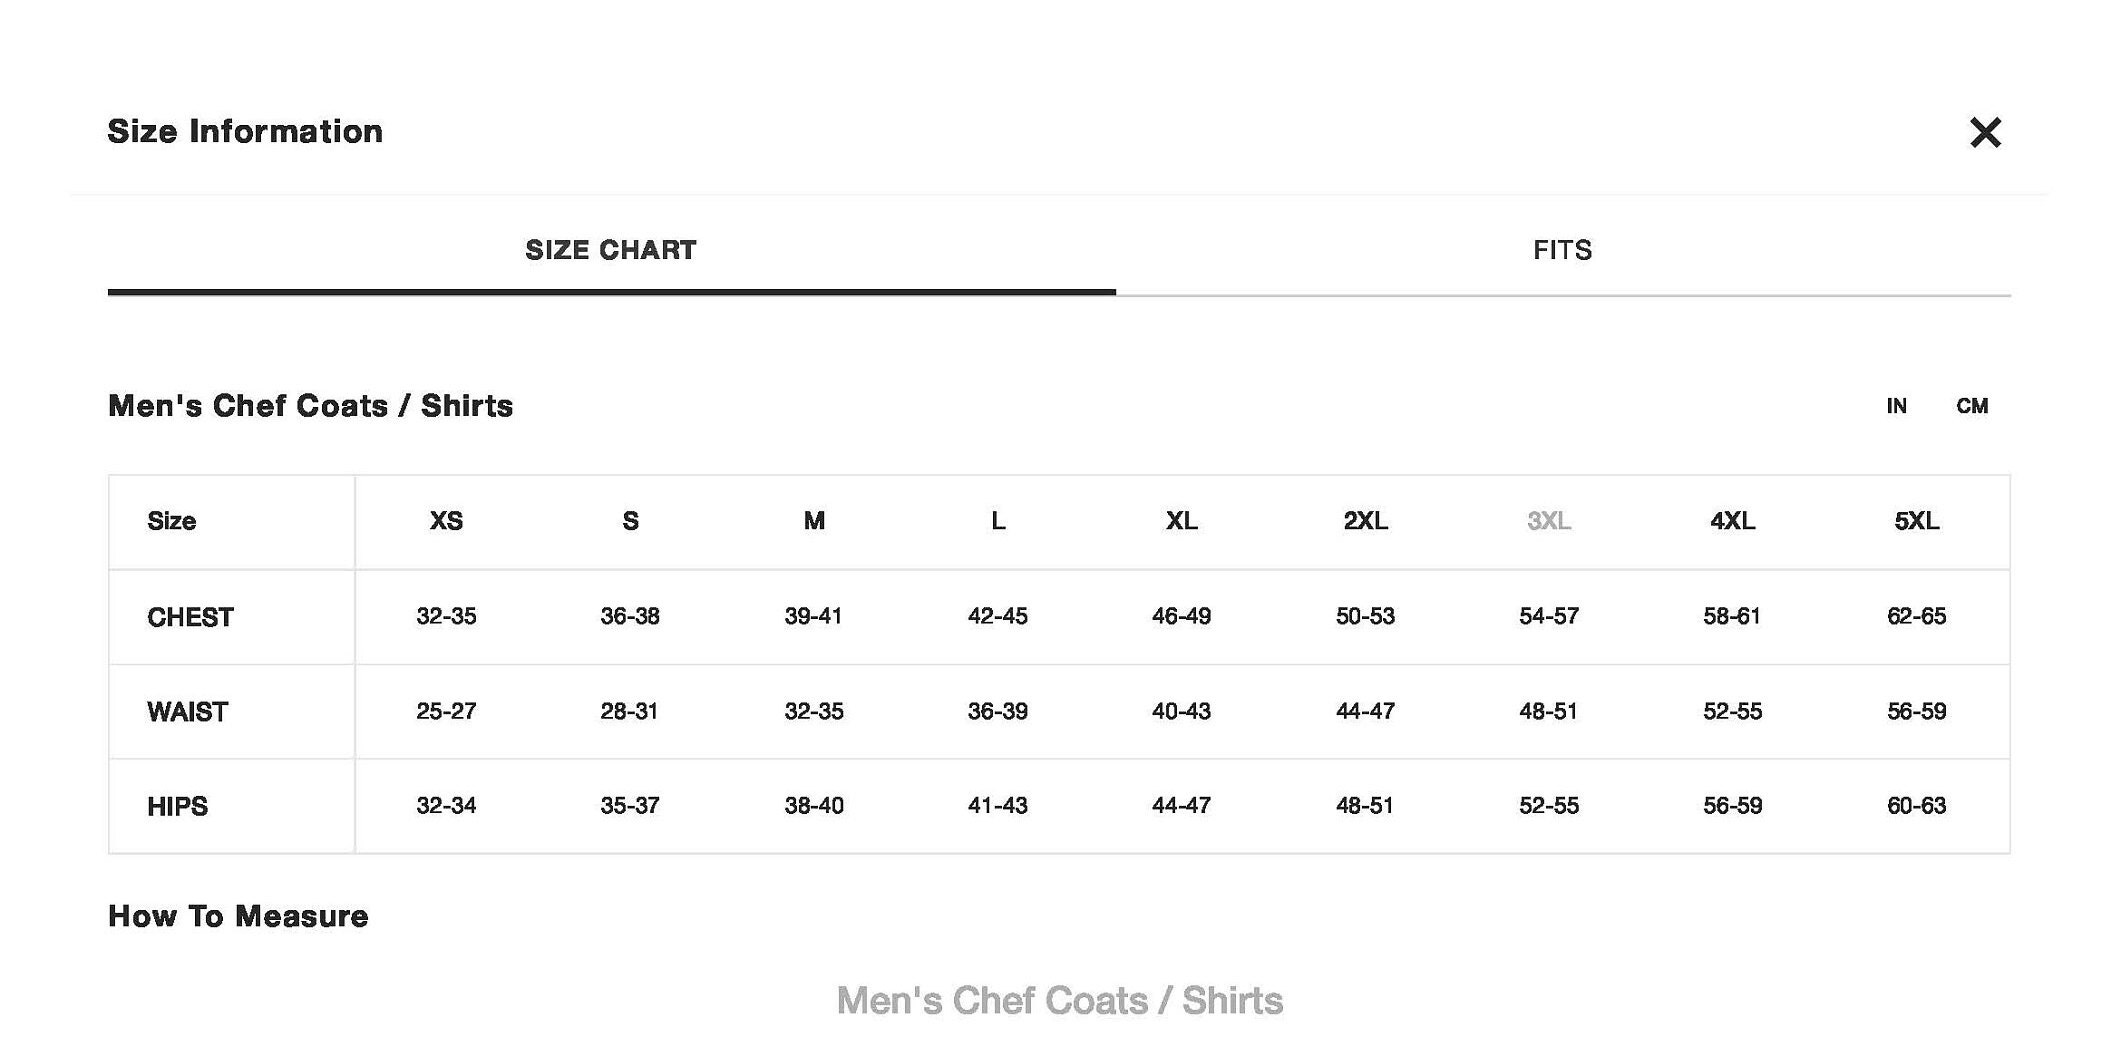The width and height of the screenshot is (2121, 1041).
Task: Select the L size column header
Action: point(998,521)
